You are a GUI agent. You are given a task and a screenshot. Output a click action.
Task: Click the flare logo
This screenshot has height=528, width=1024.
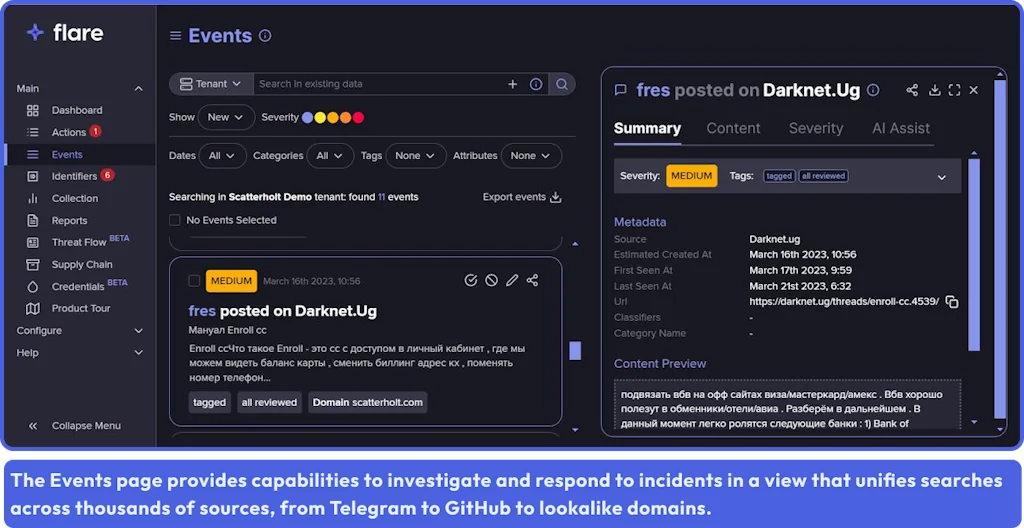(64, 33)
